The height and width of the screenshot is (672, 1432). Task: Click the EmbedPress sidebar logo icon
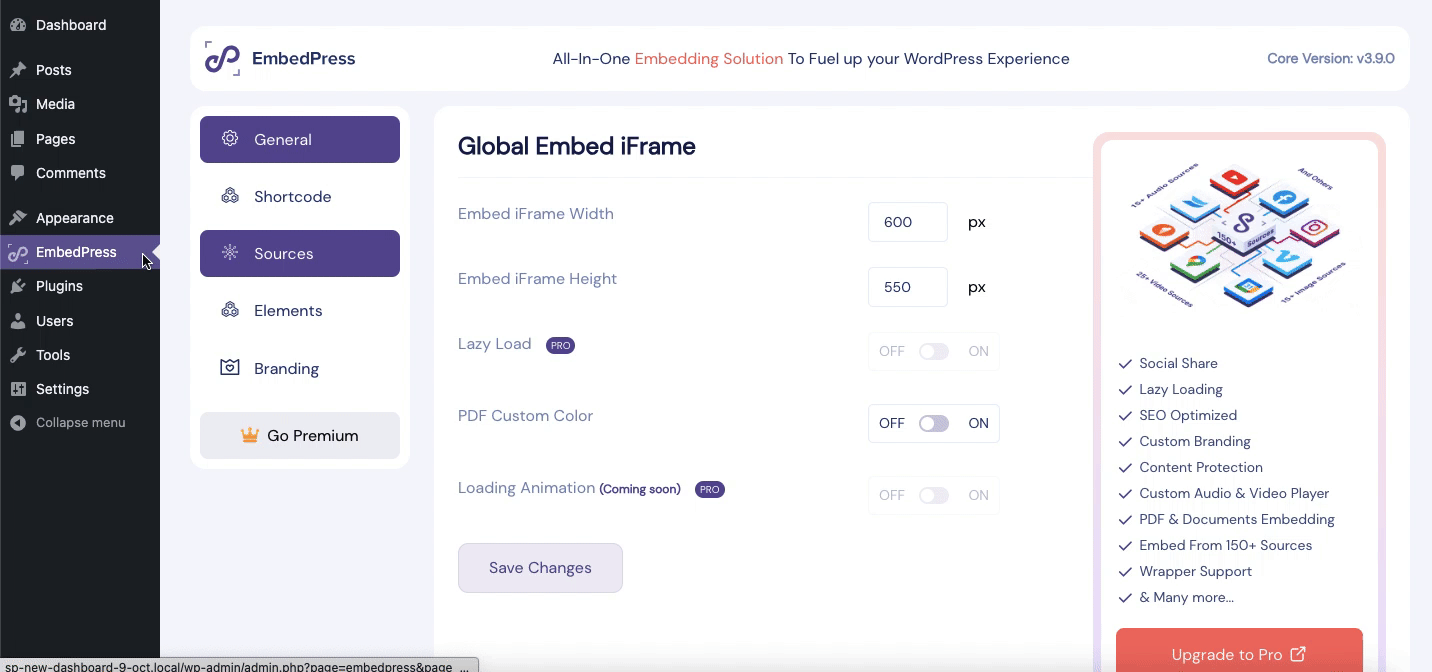tap(18, 253)
